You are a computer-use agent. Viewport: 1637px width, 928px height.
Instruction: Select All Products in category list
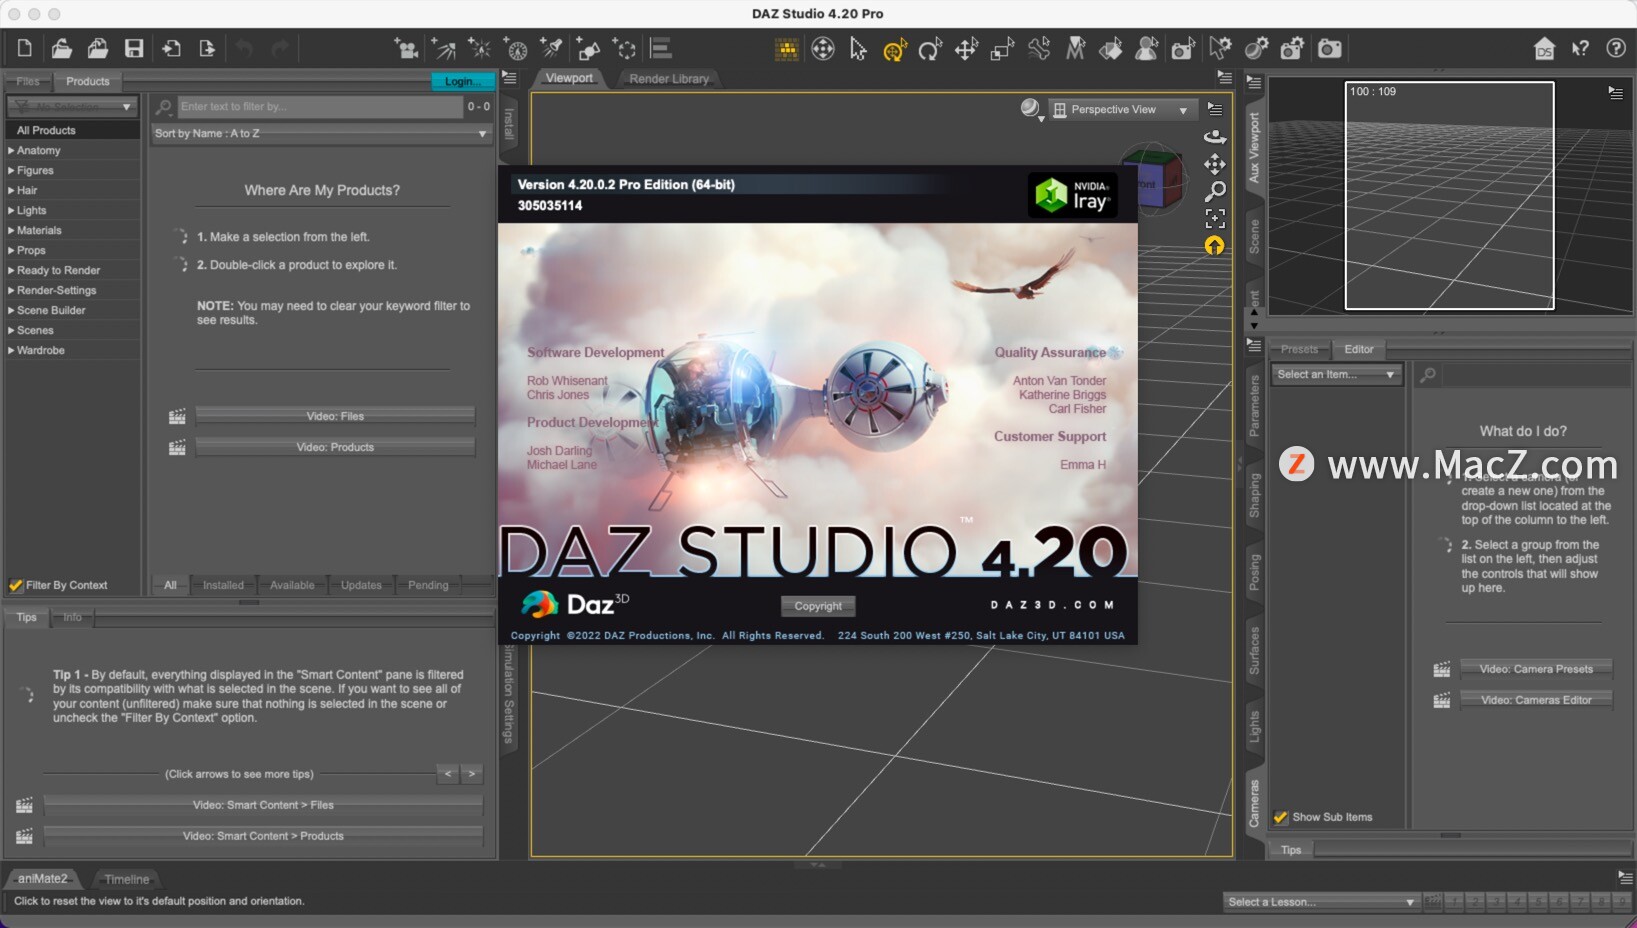[x=72, y=130]
